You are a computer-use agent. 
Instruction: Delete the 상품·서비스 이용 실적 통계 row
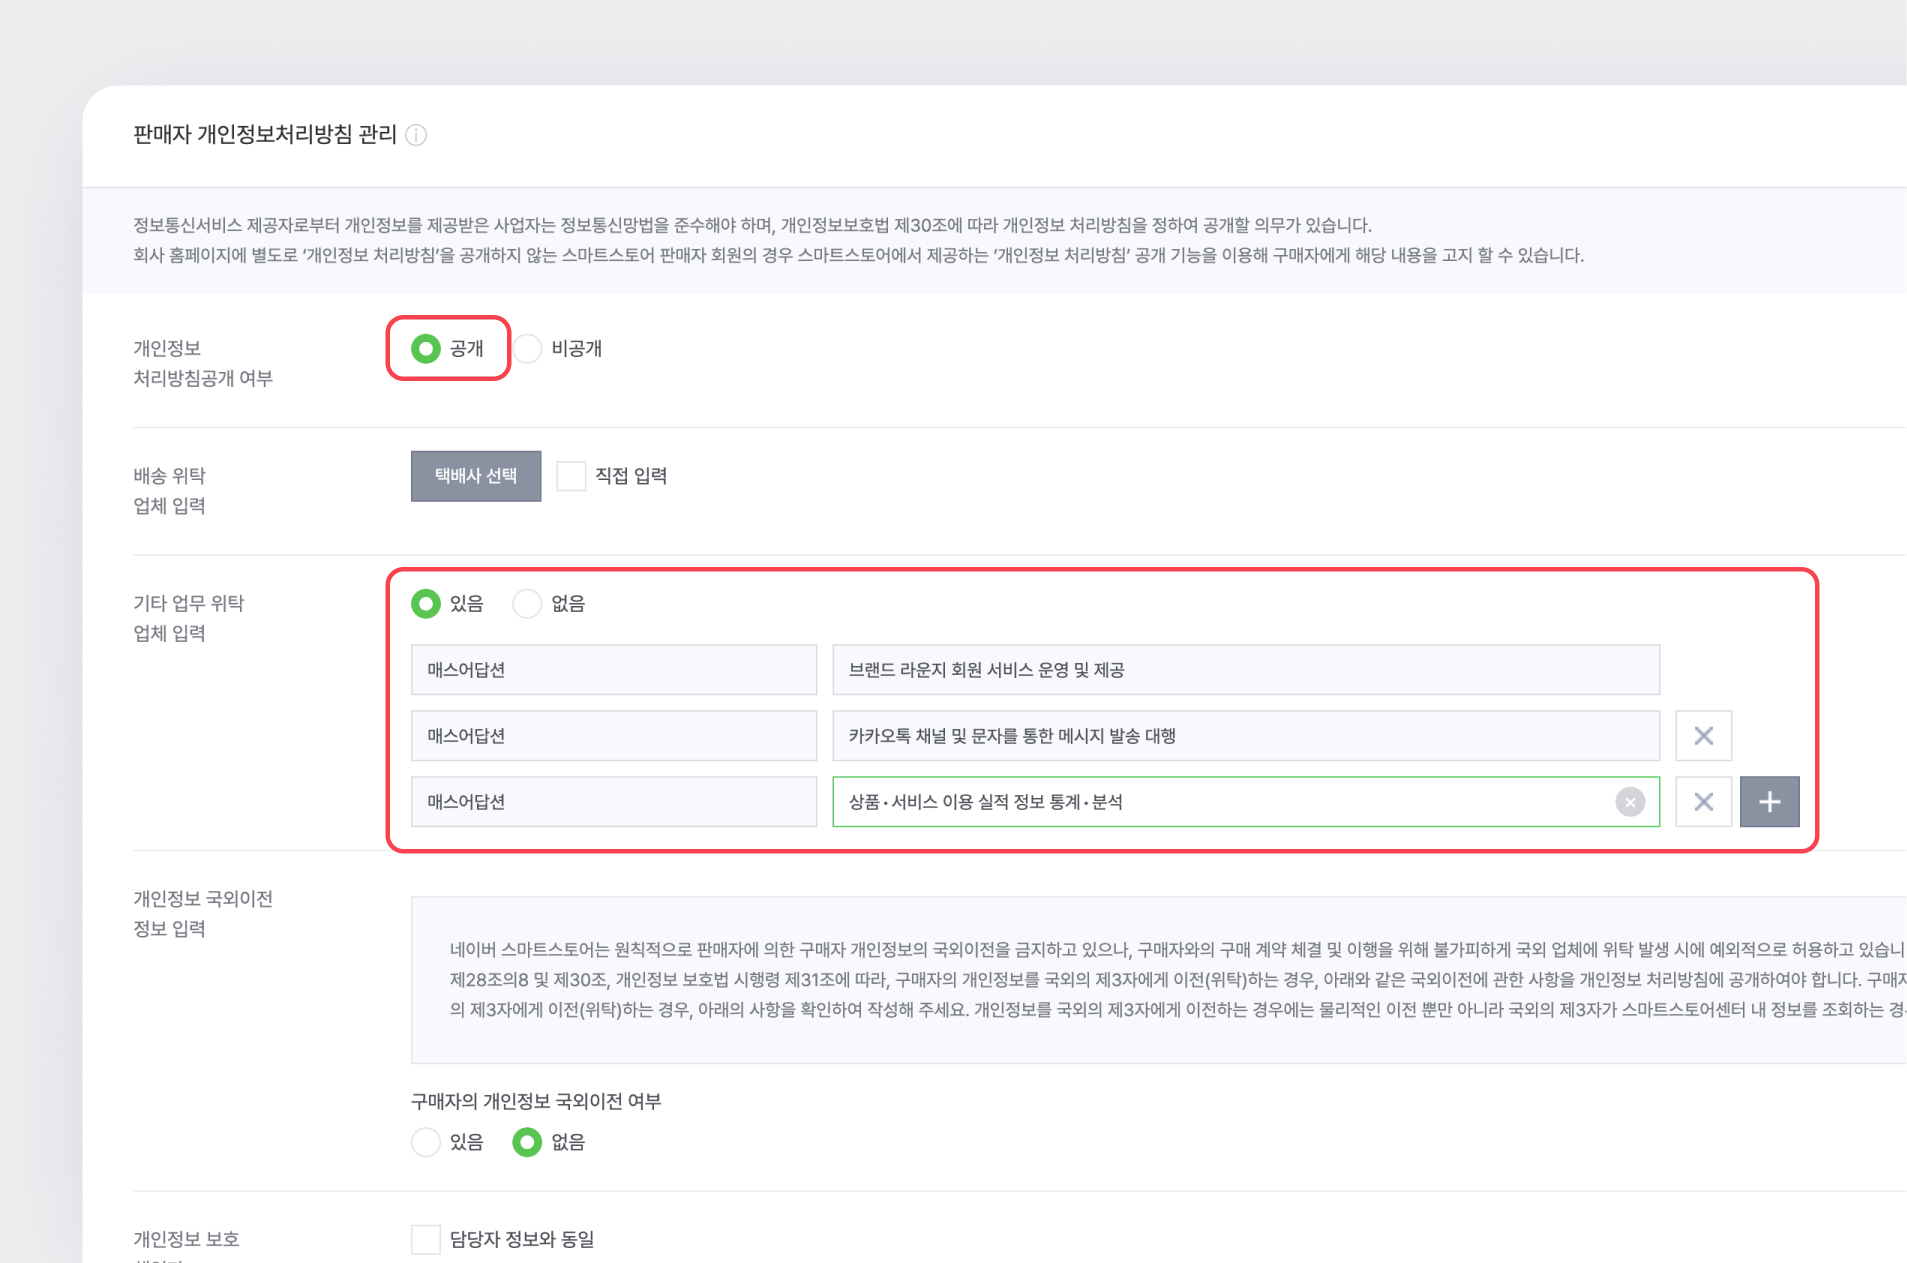tap(1703, 802)
